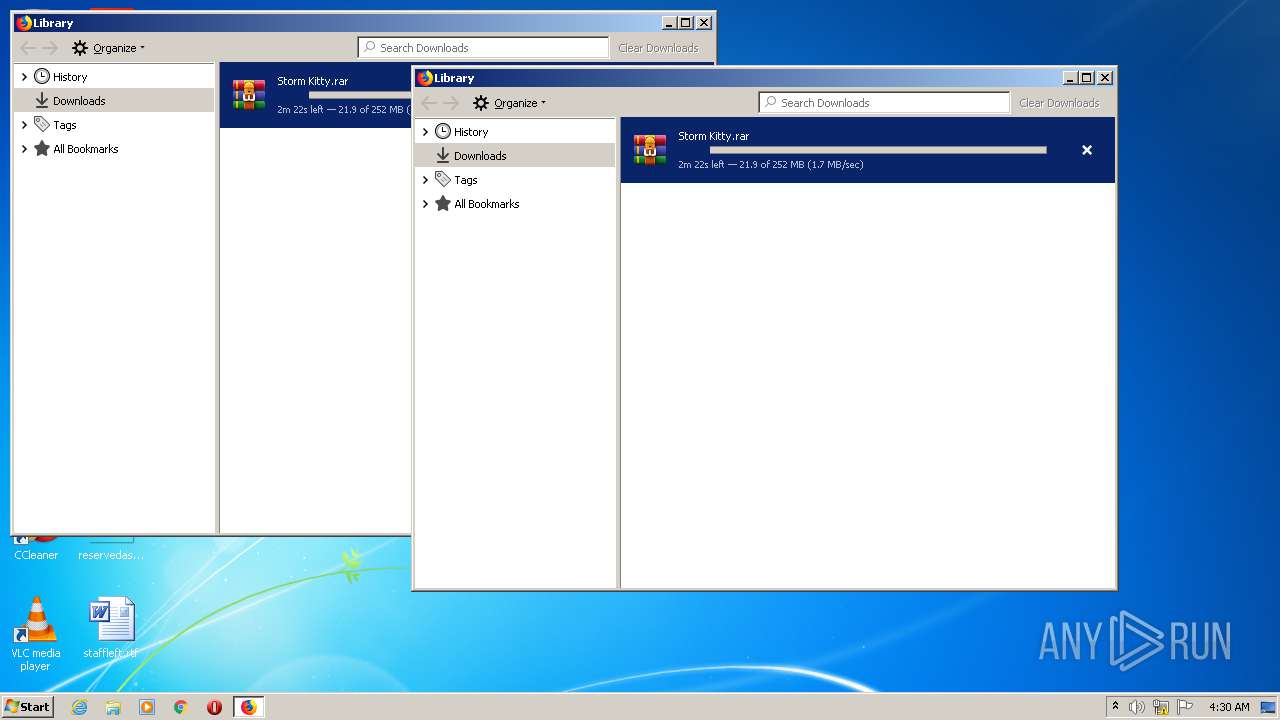
Task: Expand All Bookmarks in back Library sidebar
Action: [x=24, y=149]
